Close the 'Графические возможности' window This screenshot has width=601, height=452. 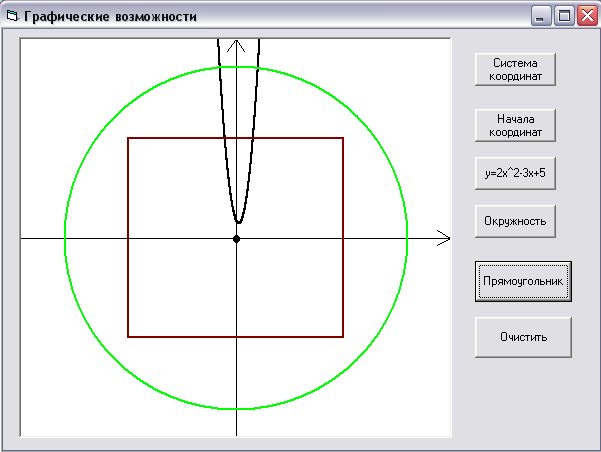pyautogui.click(x=588, y=16)
